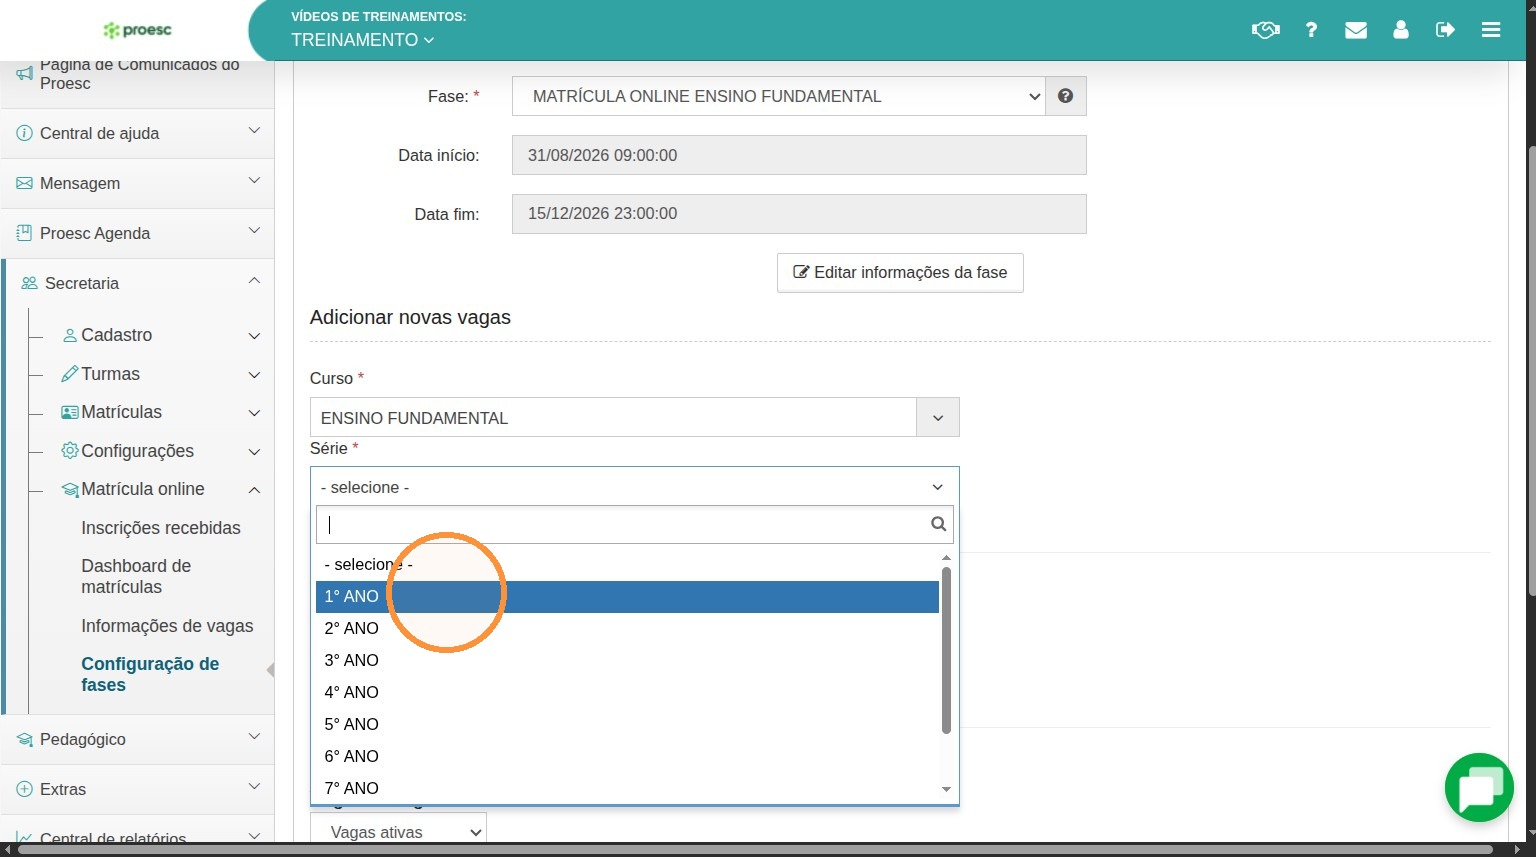The height and width of the screenshot is (857, 1536).
Task: Open the question mark help icon
Action: click(1311, 30)
